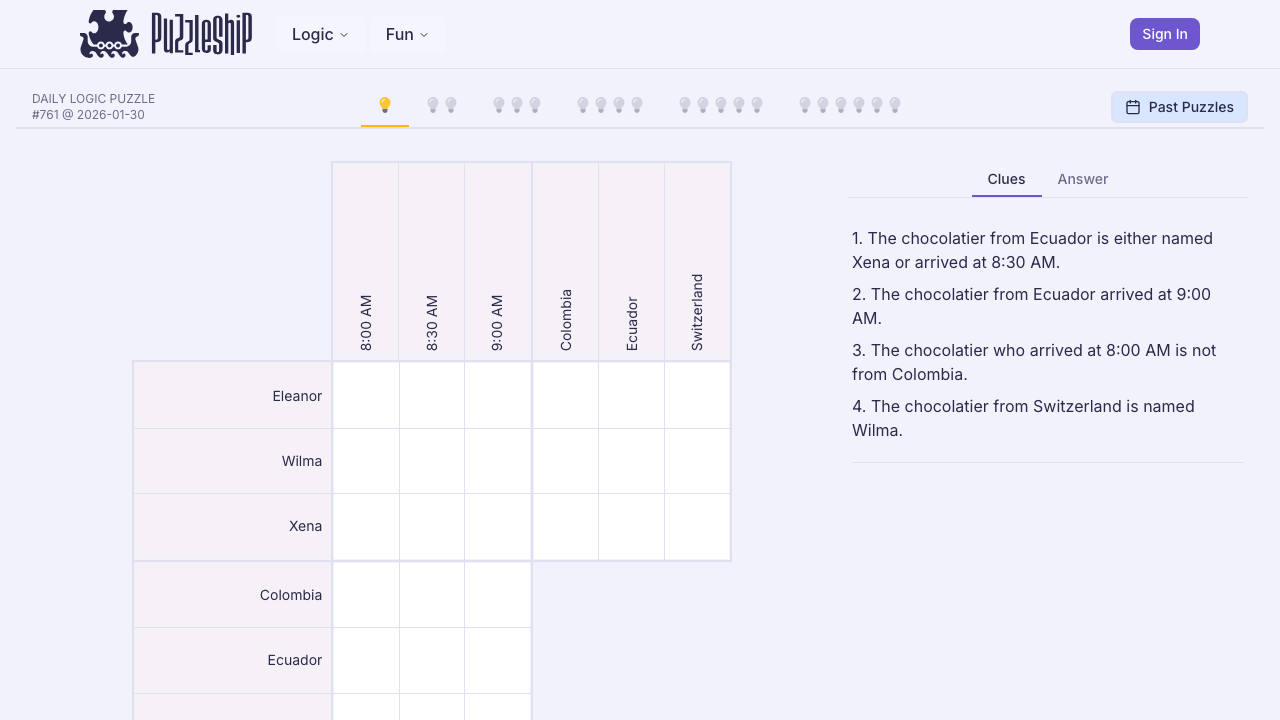The width and height of the screenshot is (1280, 720).
Task: Mark the Wilma and Switzerland grid cell
Action: (697, 461)
